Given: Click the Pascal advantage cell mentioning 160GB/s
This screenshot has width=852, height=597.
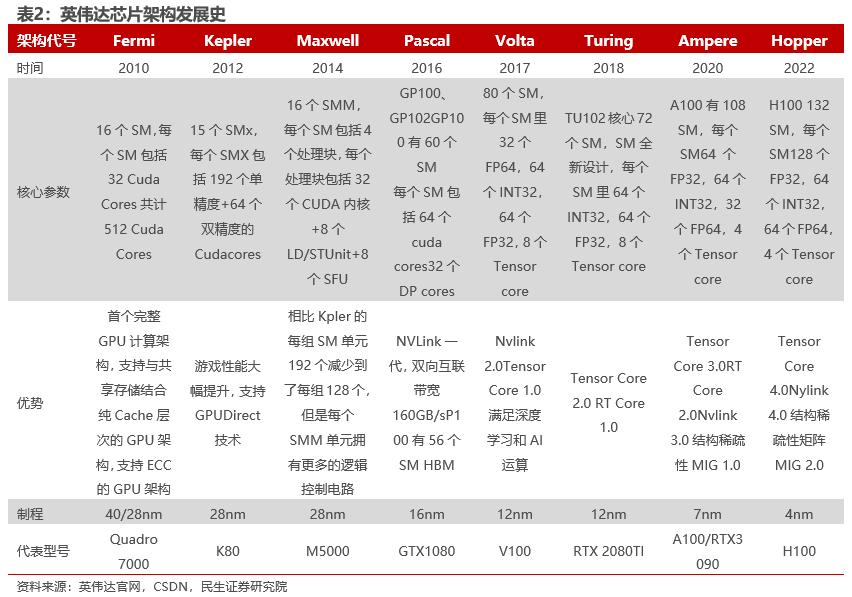Looking at the screenshot, I should point(427,403).
